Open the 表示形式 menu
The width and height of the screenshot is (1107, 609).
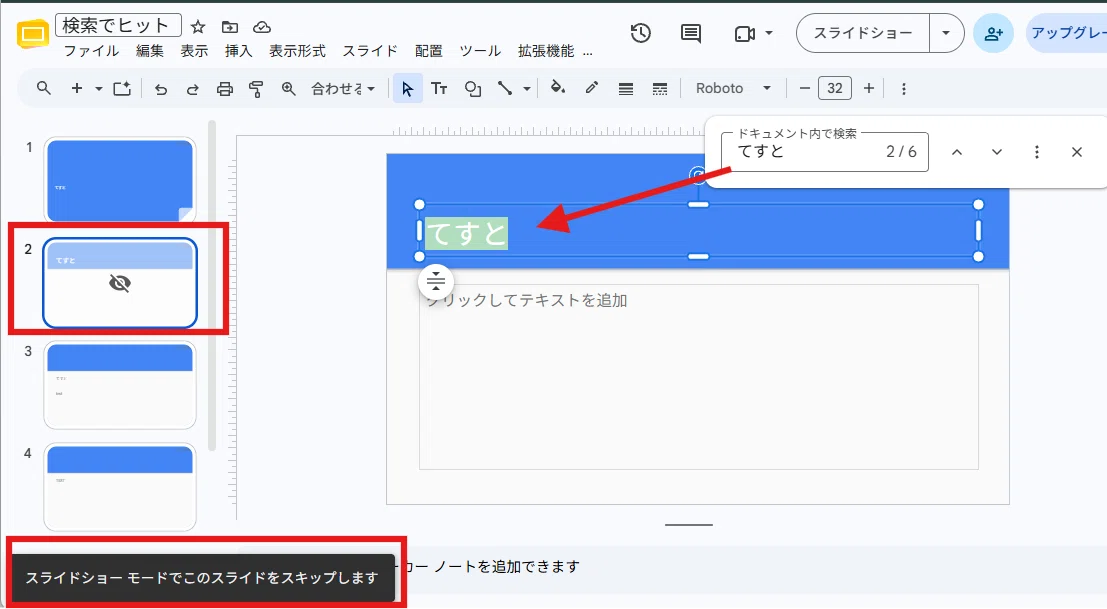[x=297, y=51]
